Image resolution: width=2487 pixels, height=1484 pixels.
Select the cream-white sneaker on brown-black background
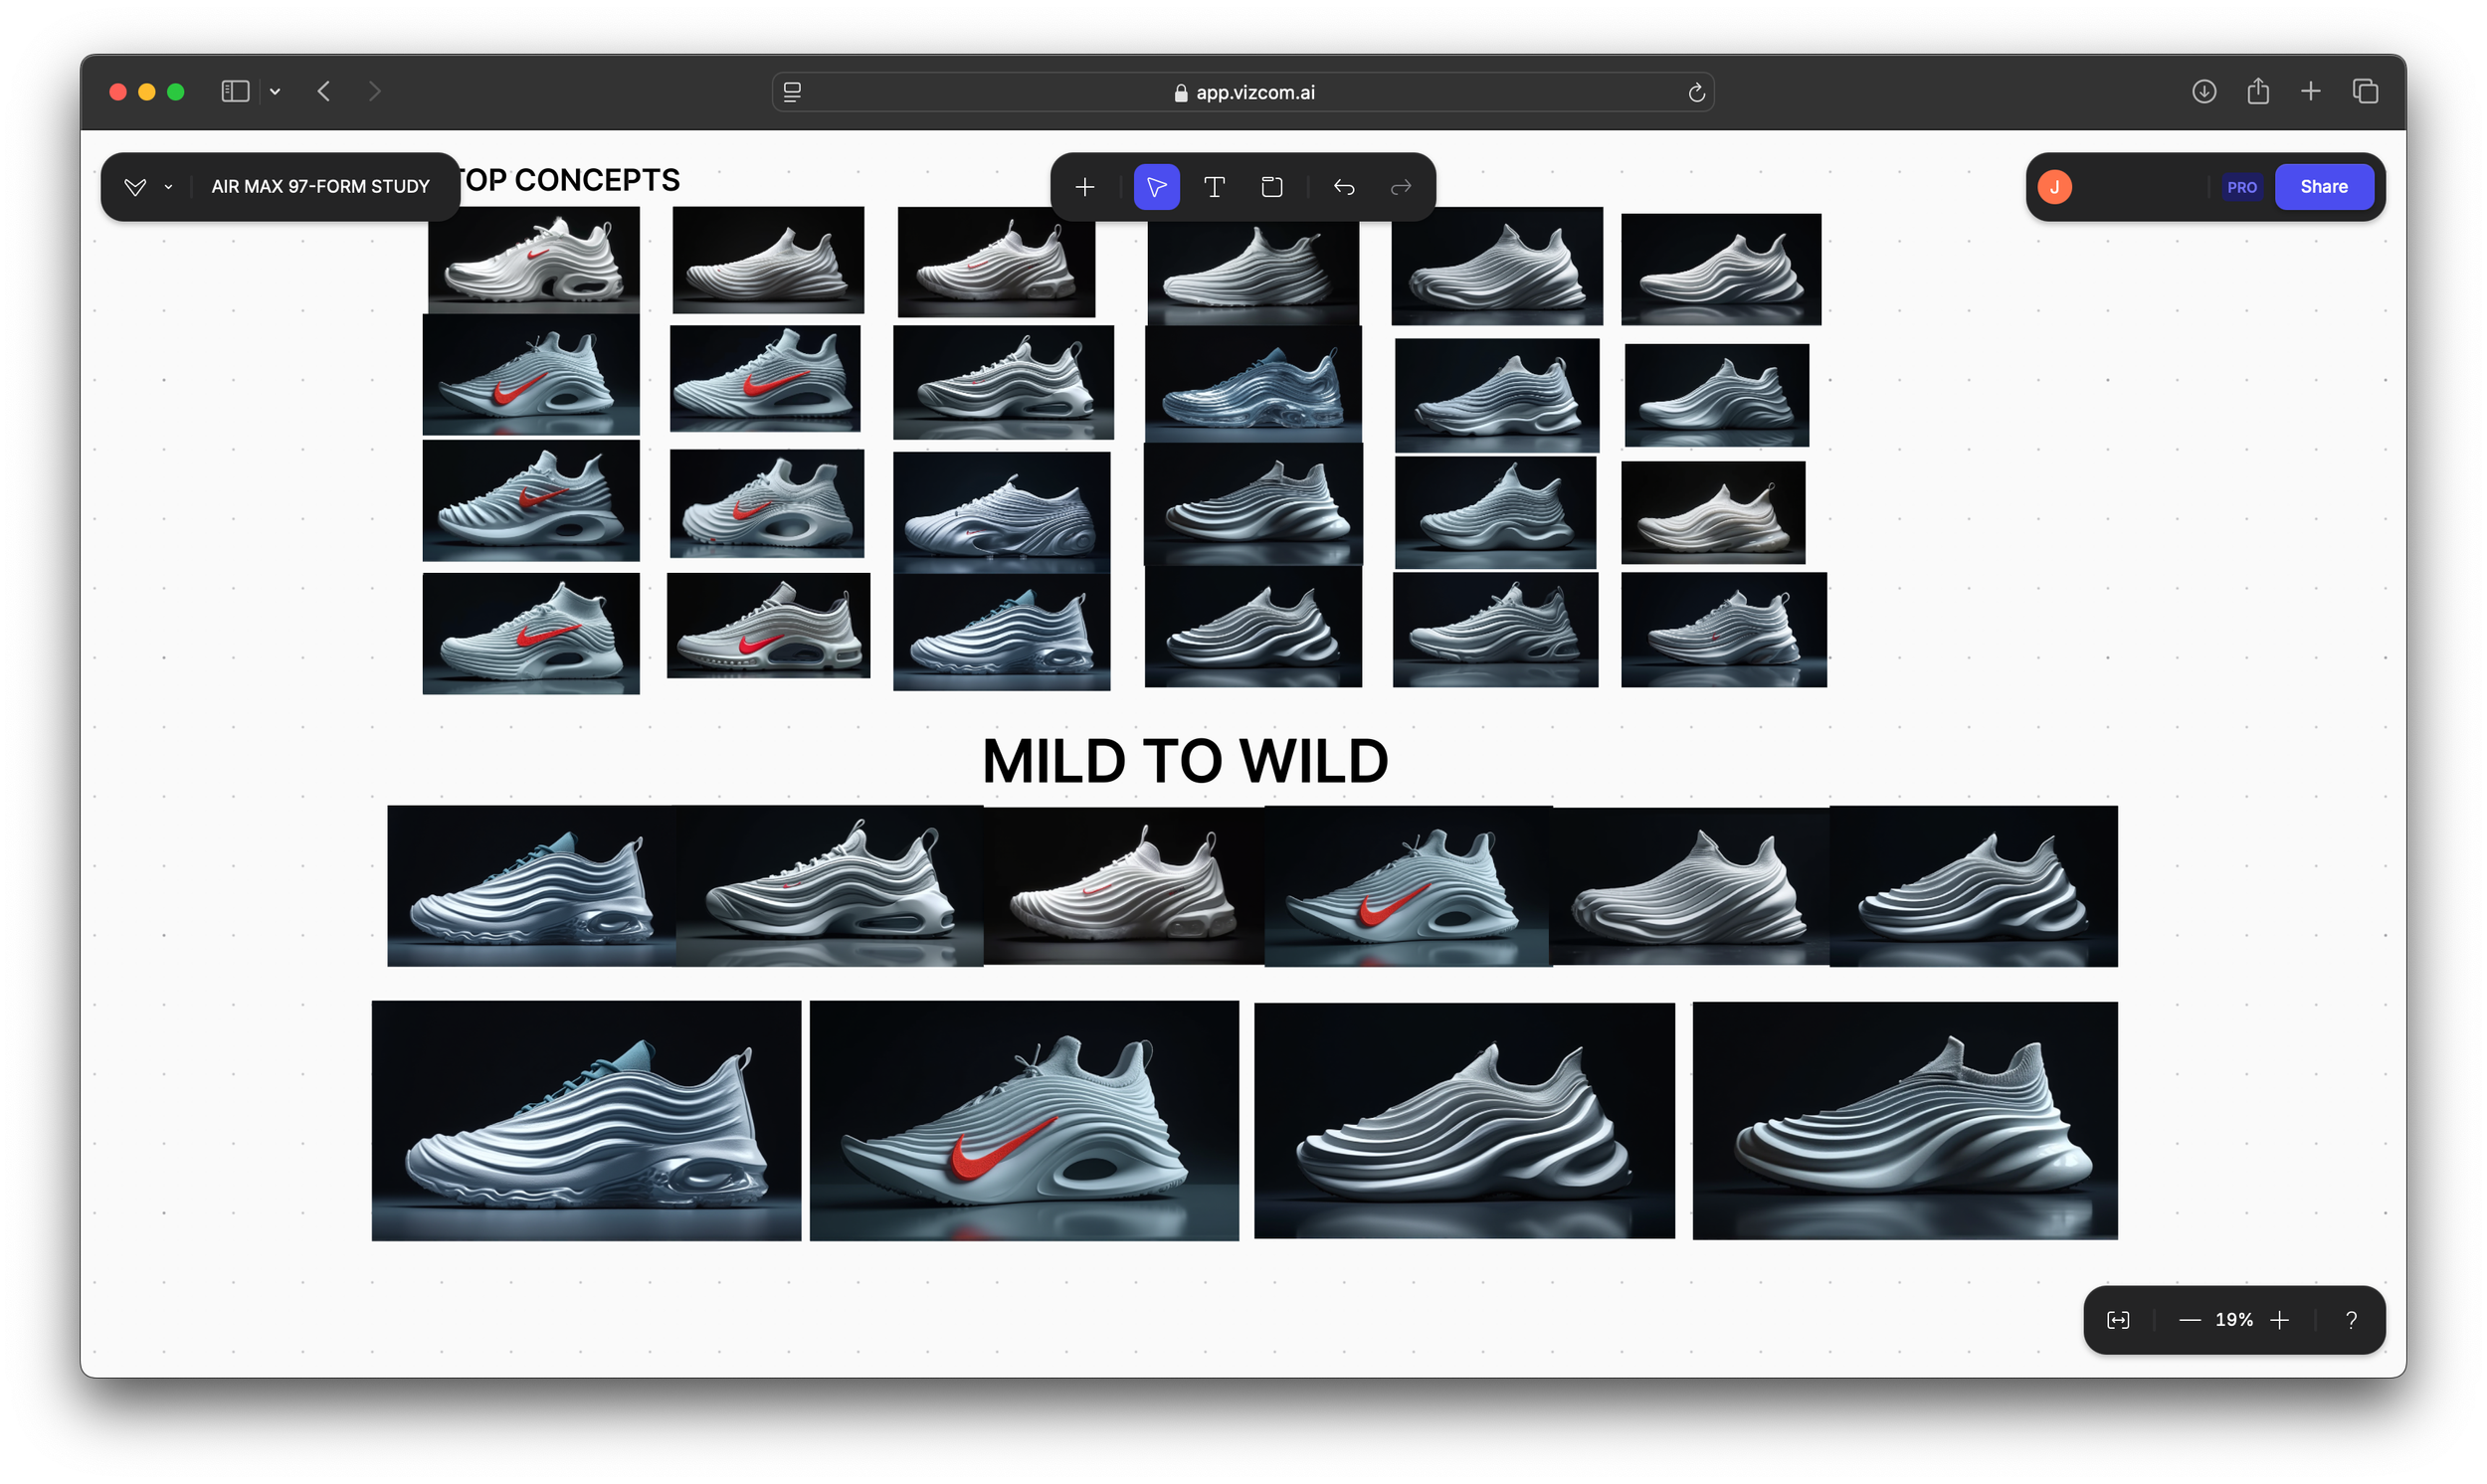(1712, 513)
